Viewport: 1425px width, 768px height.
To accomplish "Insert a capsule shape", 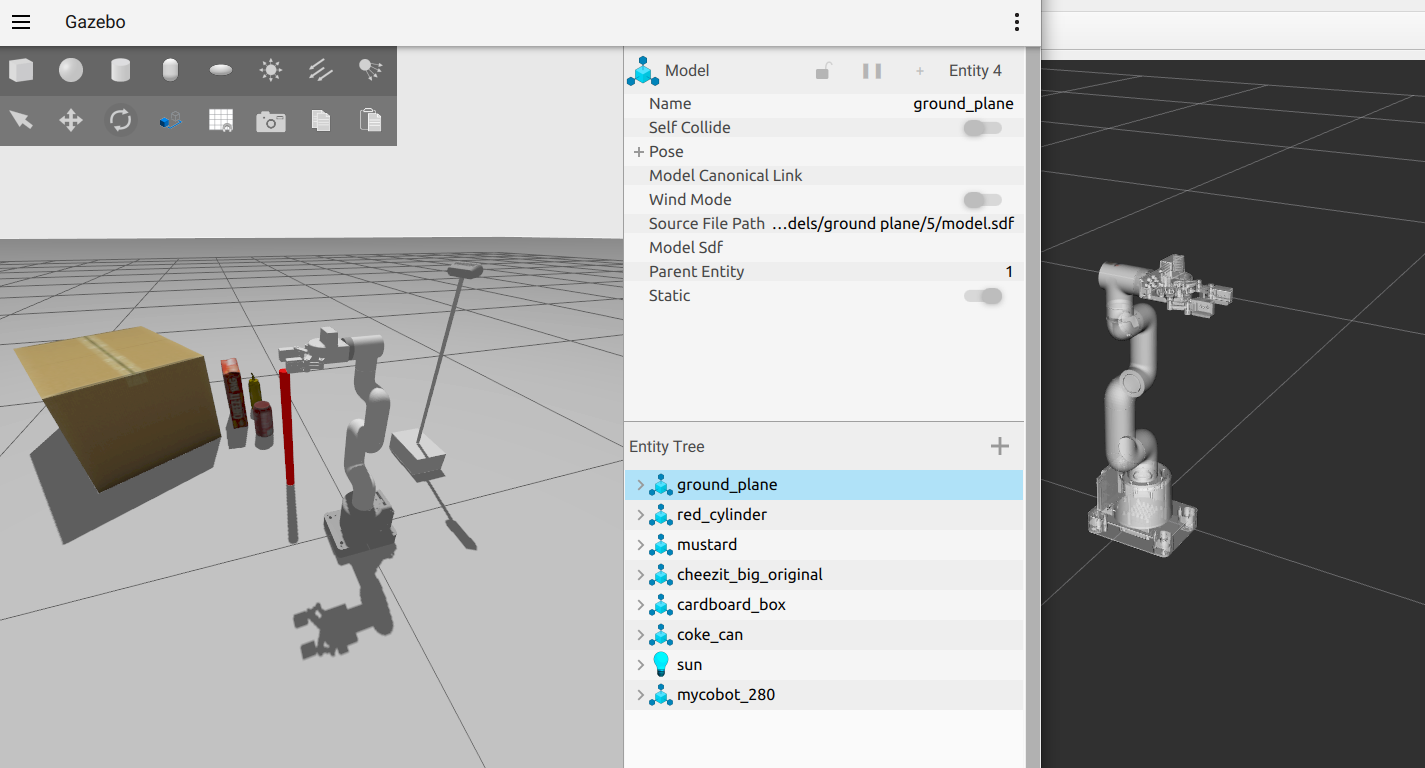I will [171, 70].
